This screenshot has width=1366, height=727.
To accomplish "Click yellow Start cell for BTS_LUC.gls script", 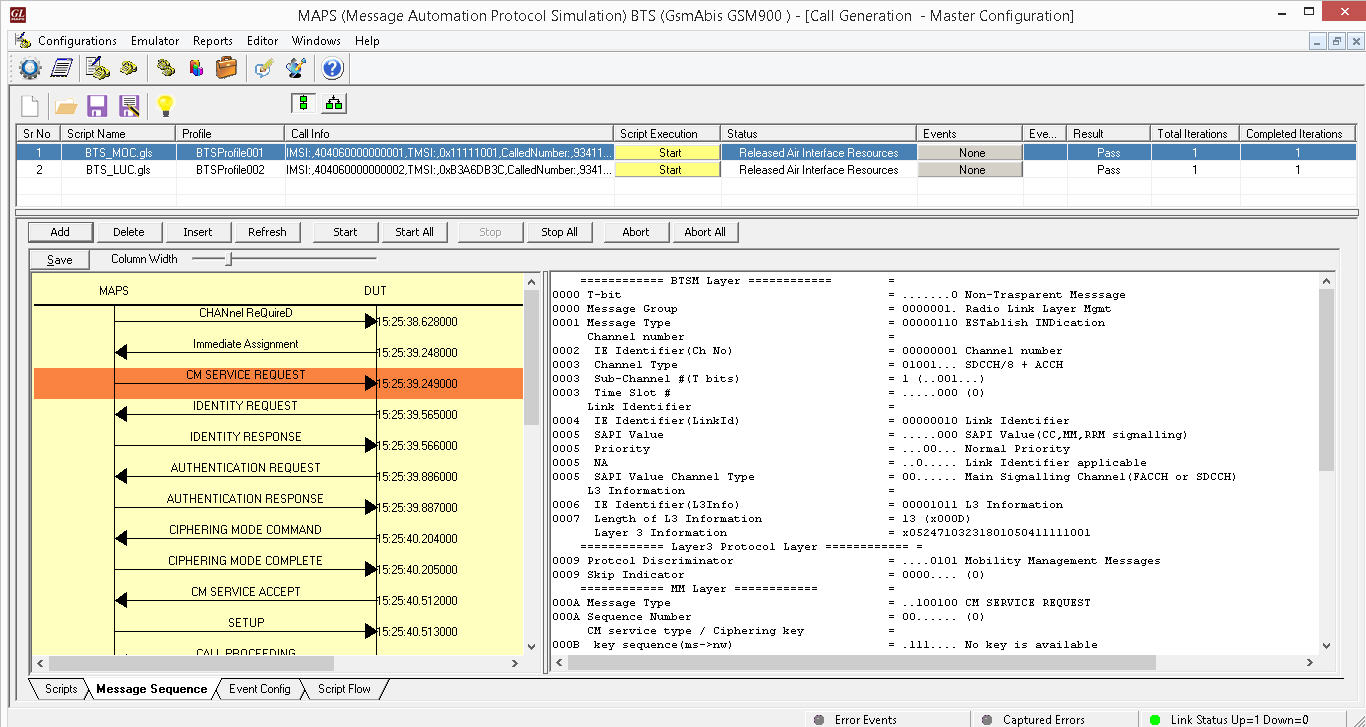I will point(669,170).
